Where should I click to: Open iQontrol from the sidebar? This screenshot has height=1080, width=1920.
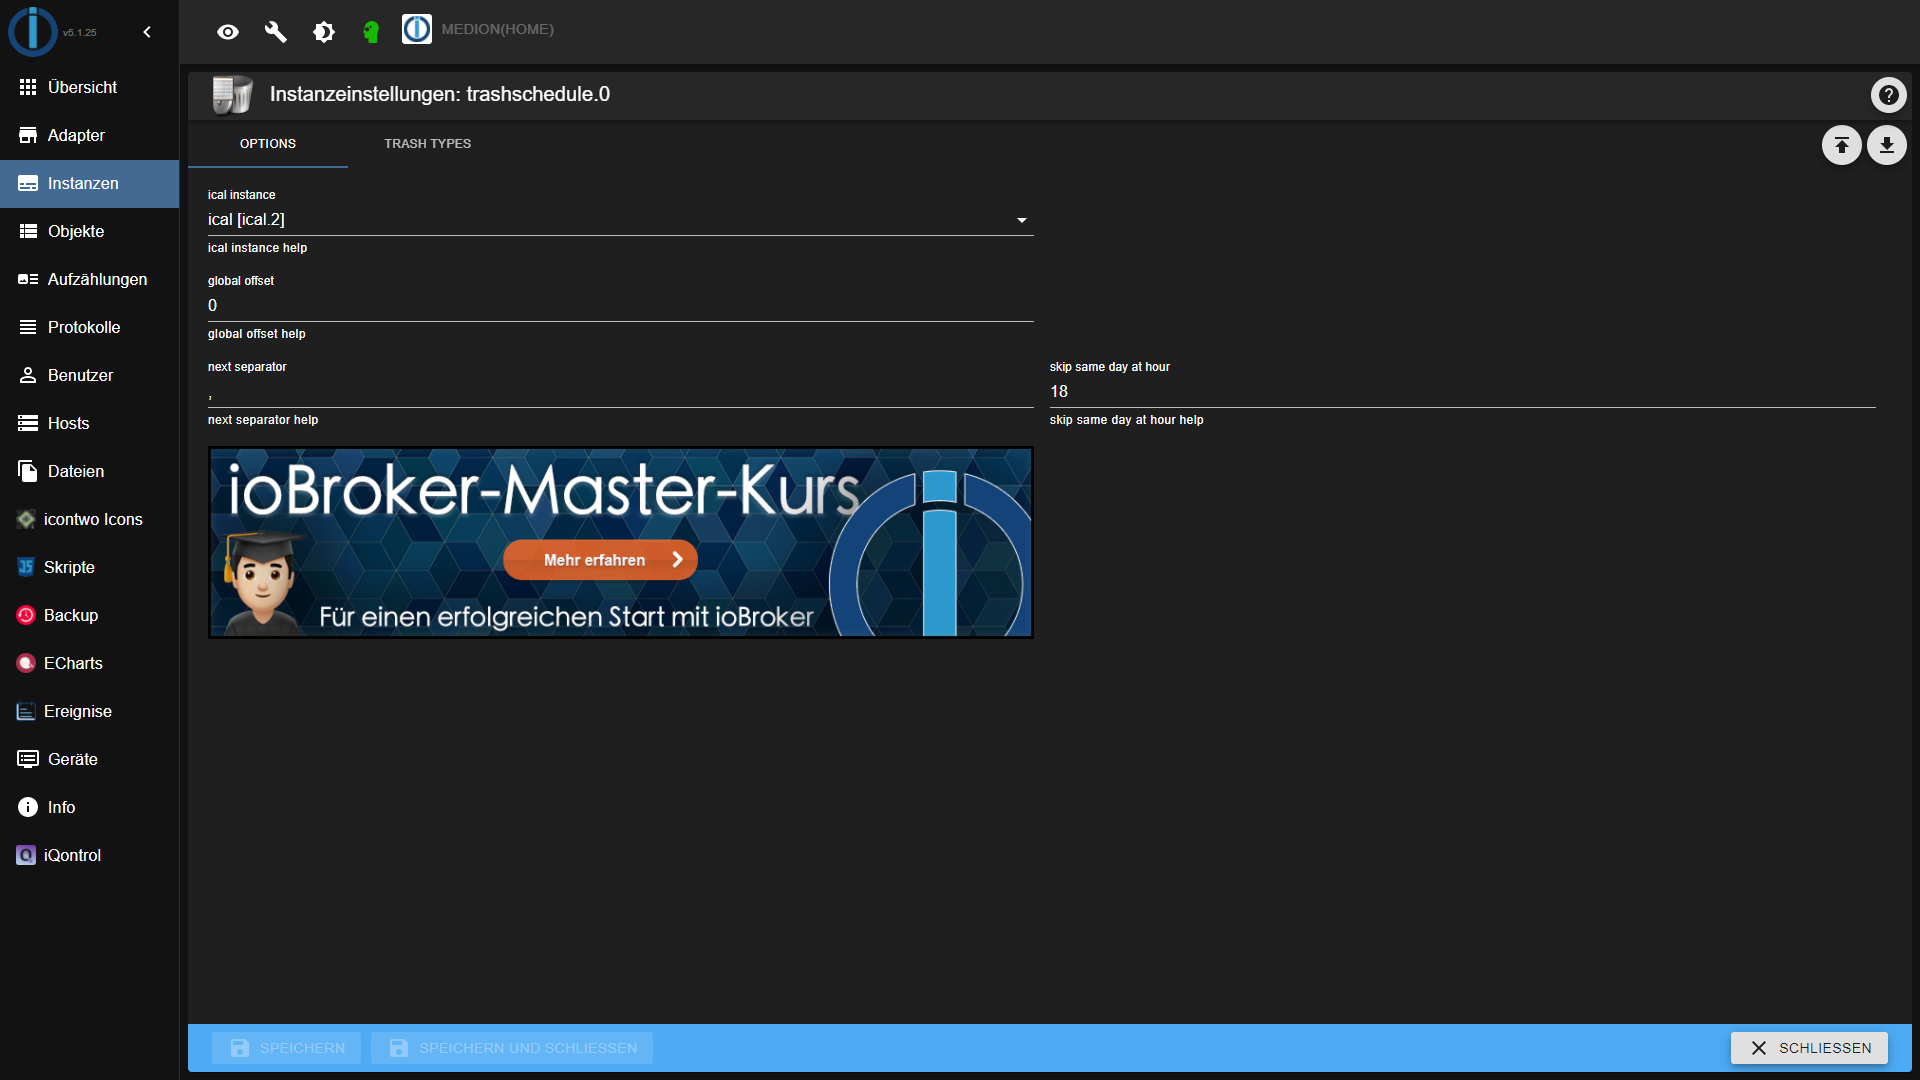(72, 855)
